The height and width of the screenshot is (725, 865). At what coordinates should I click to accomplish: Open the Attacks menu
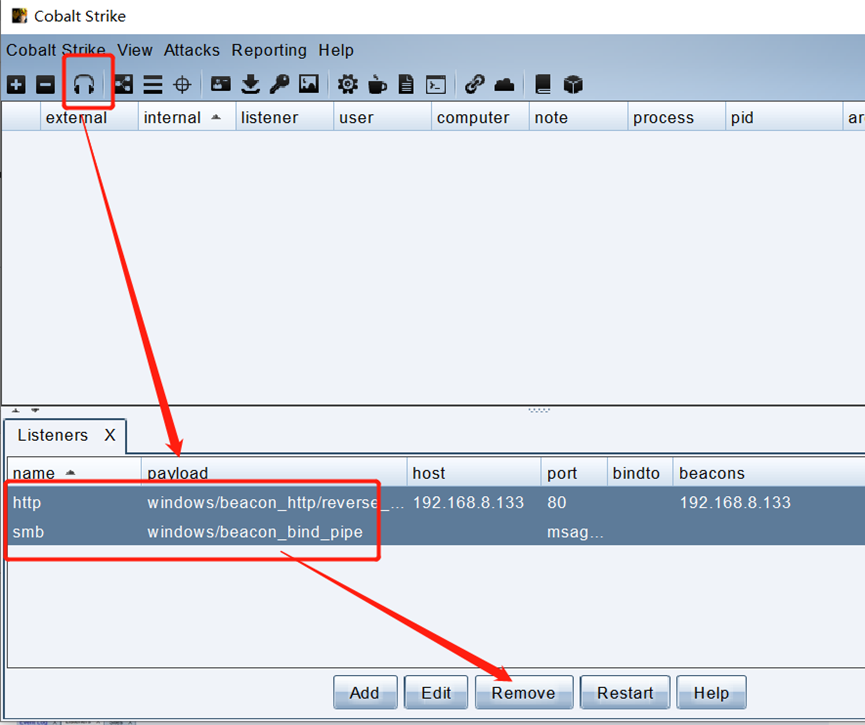(191, 50)
